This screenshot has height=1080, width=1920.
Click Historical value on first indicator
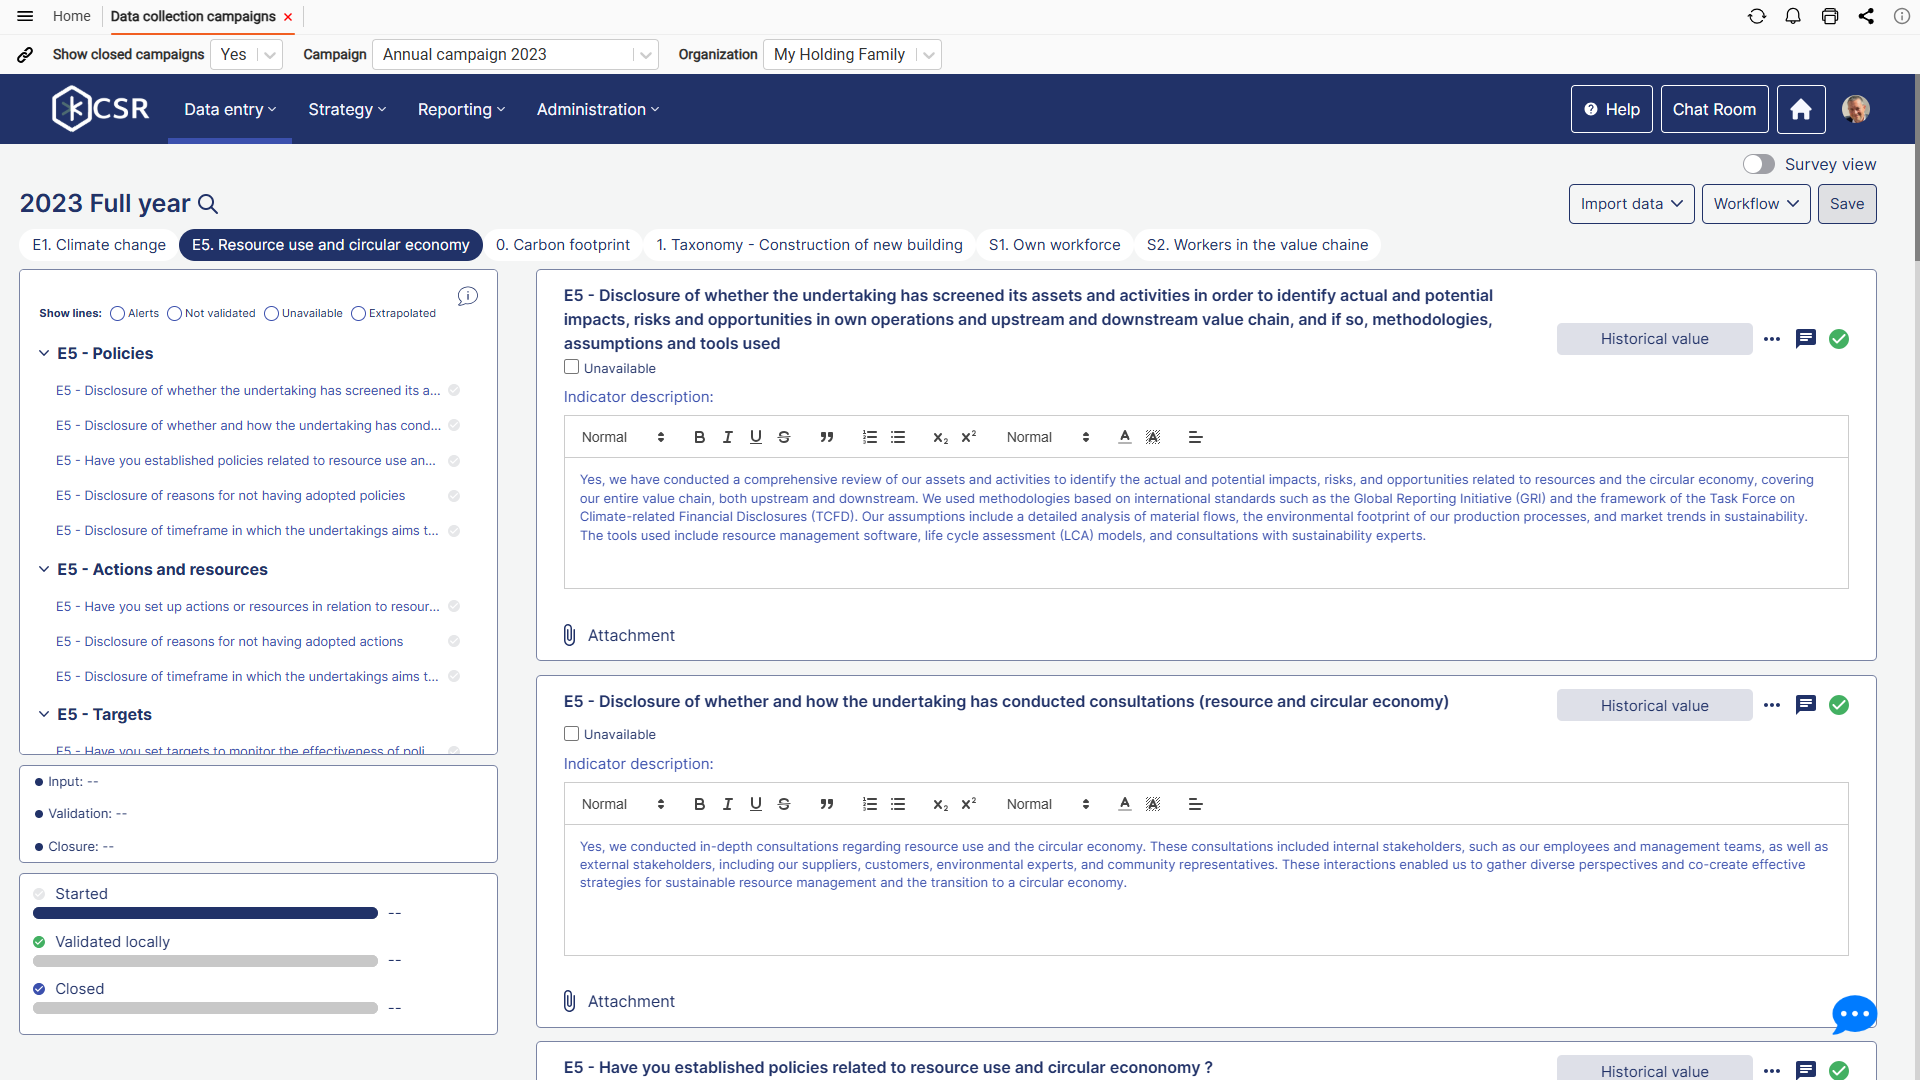(x=1654, y=339)
